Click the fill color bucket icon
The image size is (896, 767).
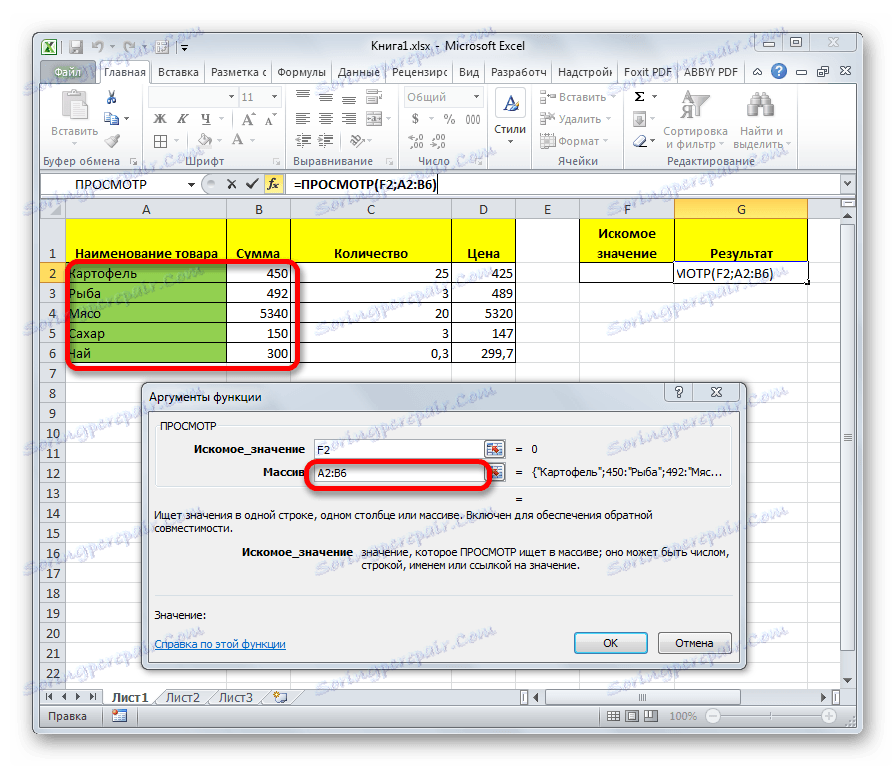point(205,140)
